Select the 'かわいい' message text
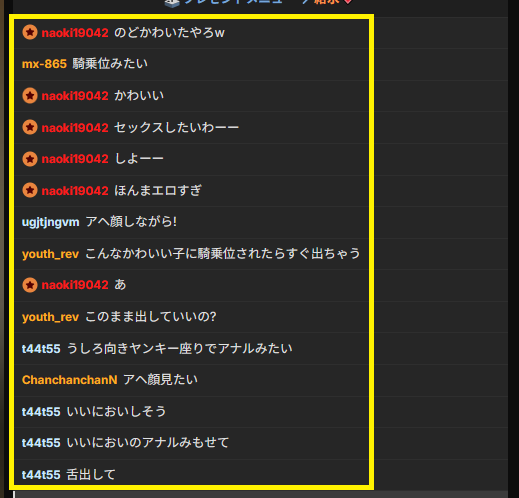519x498 pixels. 139,96
